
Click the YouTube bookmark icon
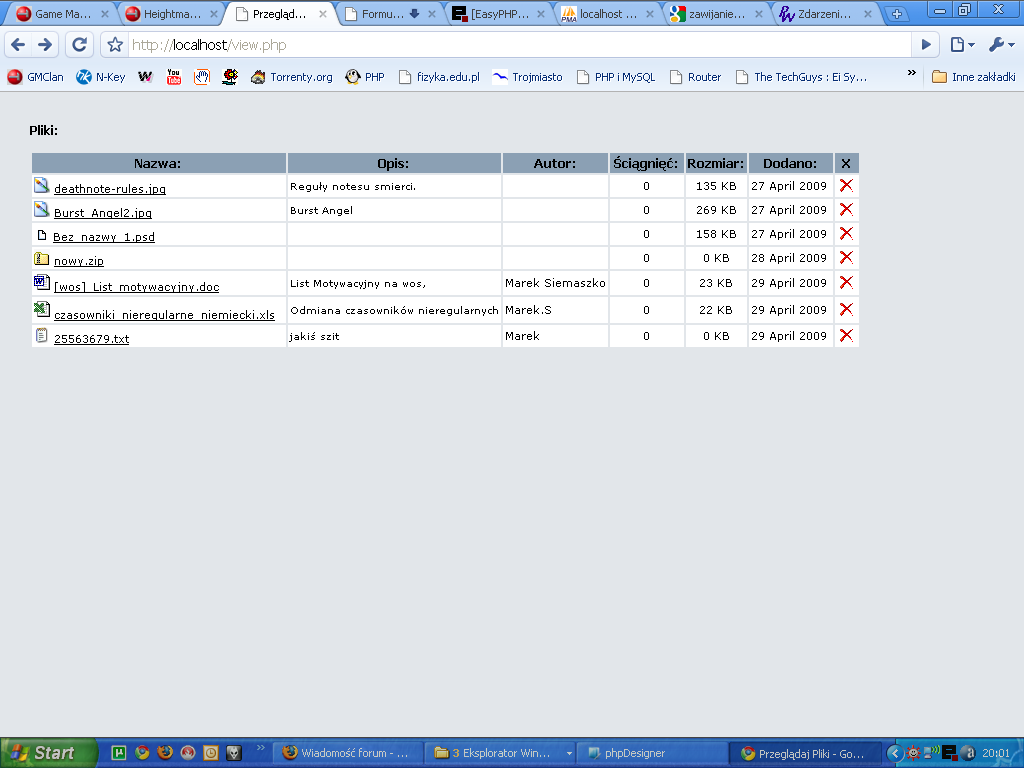pyautogui.click(x=174, y=77)
